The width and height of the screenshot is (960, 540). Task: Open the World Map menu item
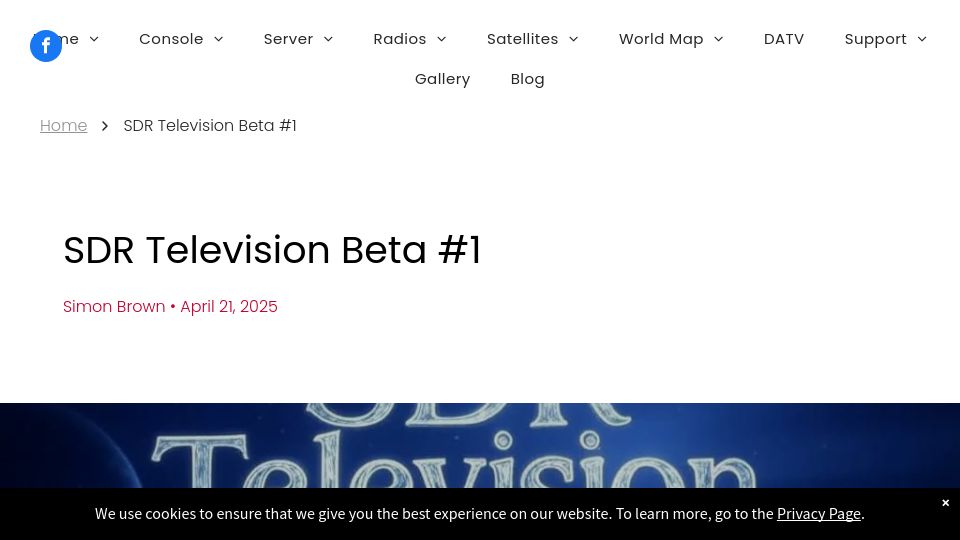661,39
